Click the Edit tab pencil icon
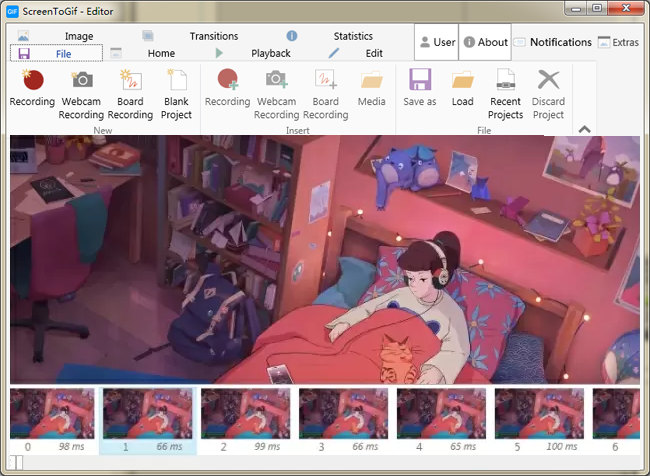This screenshot has width=650, height=476. coord(334,53)
